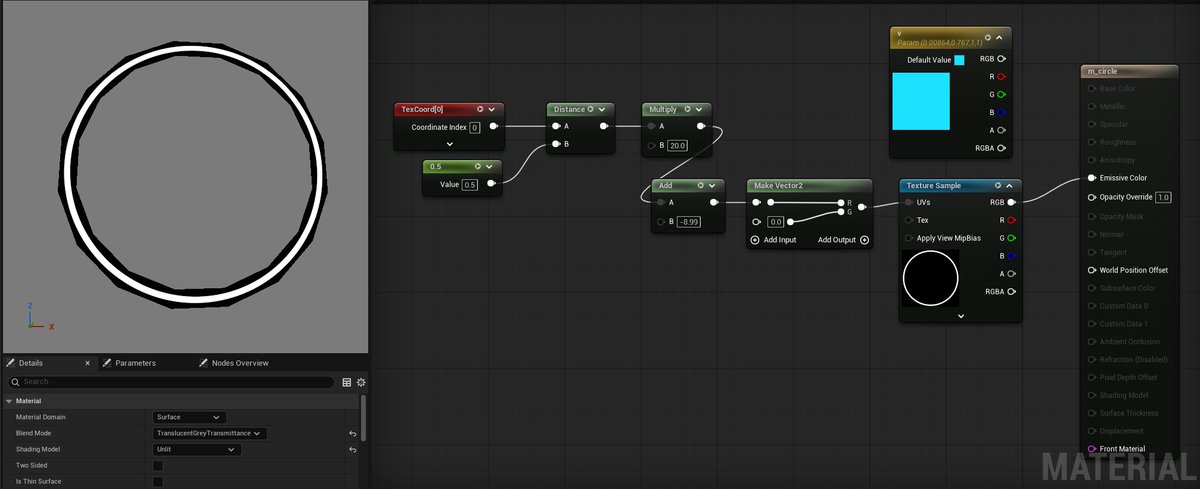The width and height of the screenshot is (1200, 489).
Task: Edit the Coordinate Index value field
Action: 475,127
